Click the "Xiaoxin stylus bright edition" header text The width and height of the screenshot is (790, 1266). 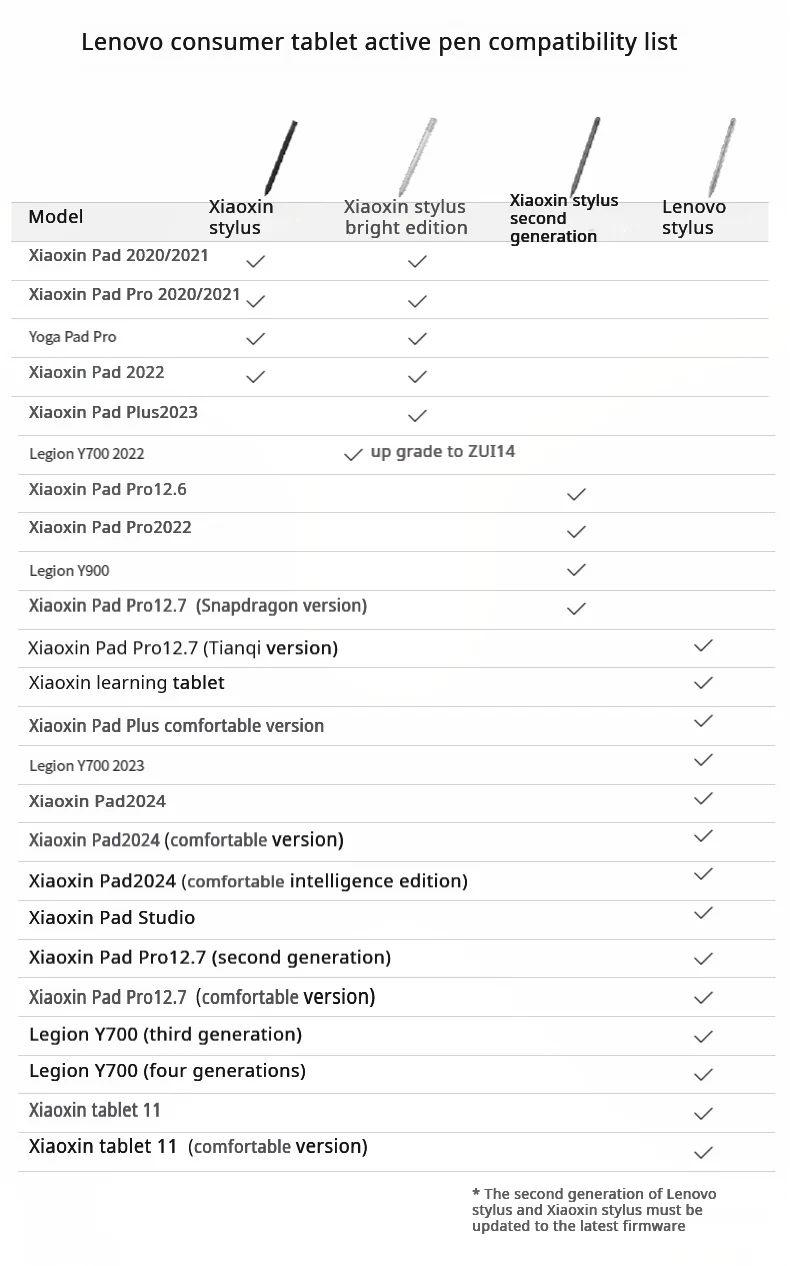tap(405, 217)
